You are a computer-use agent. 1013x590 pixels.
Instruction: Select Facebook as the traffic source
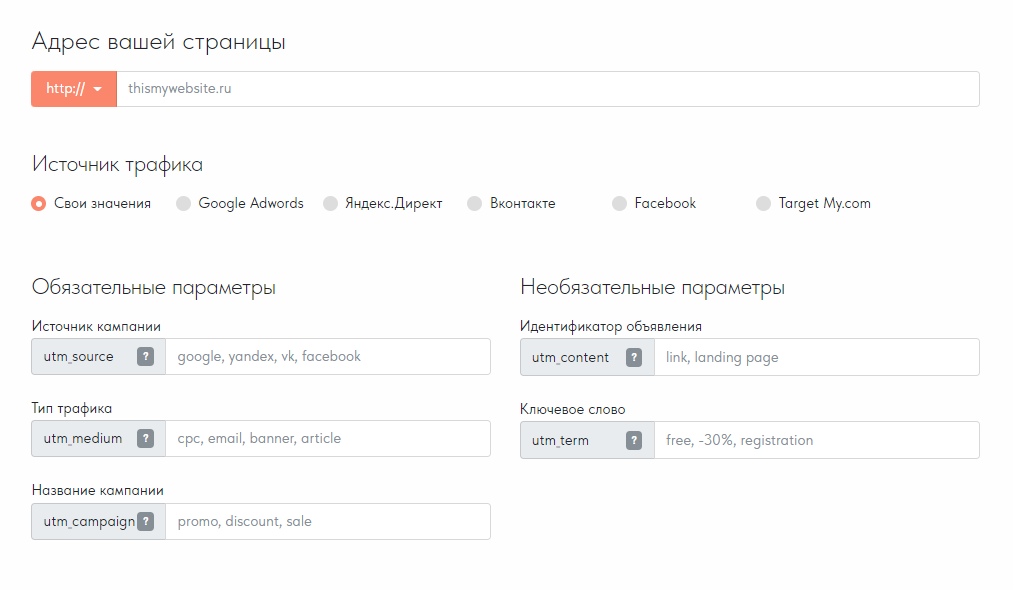(619, 204)
